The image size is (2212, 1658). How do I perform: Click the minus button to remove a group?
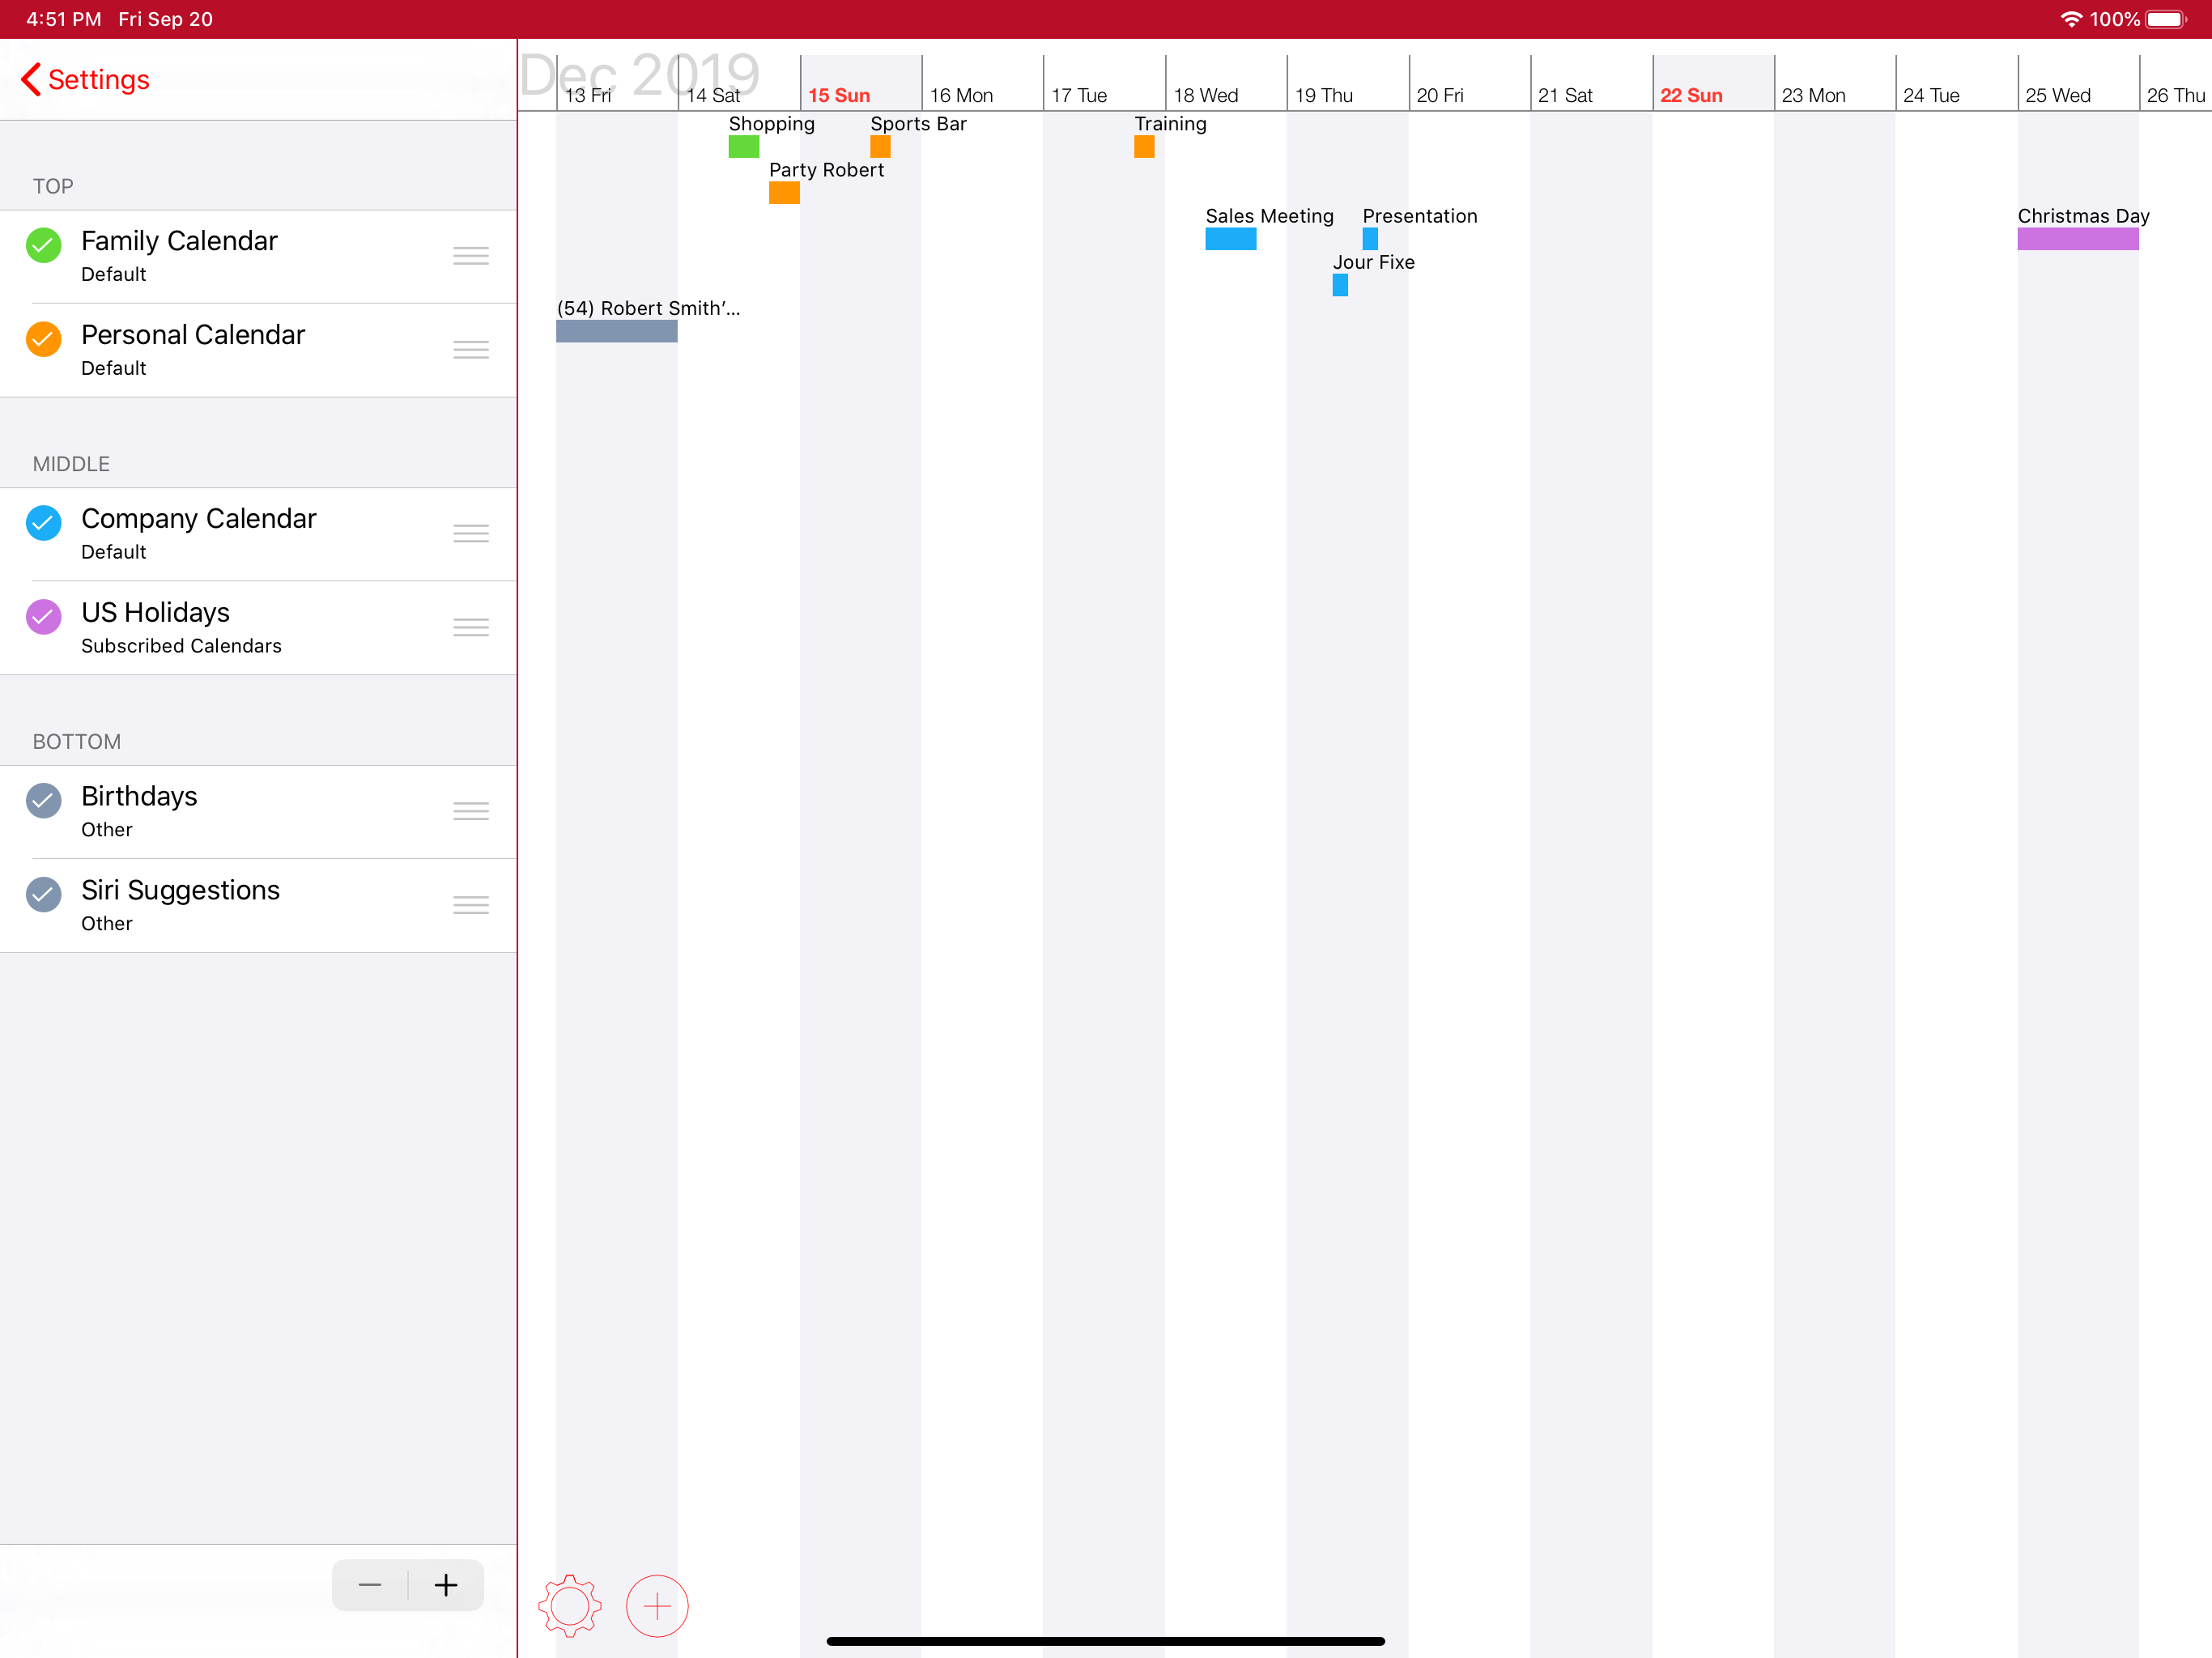[x=370, y=1585]
